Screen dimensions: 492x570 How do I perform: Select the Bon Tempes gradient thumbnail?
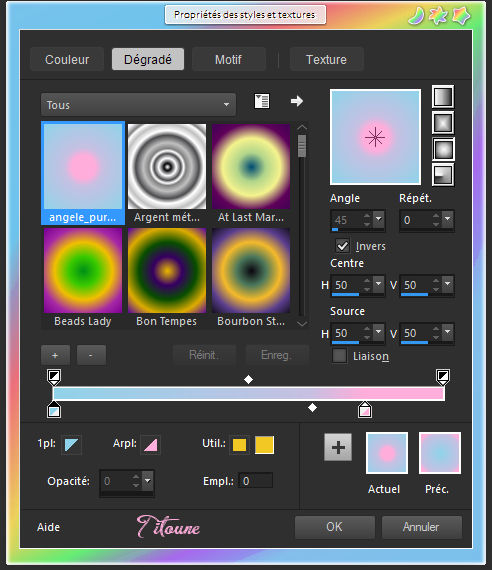tap(167, 277)
